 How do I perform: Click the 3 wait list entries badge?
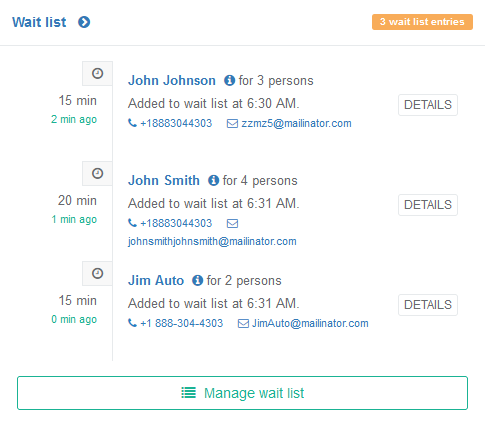coord(422,22)
